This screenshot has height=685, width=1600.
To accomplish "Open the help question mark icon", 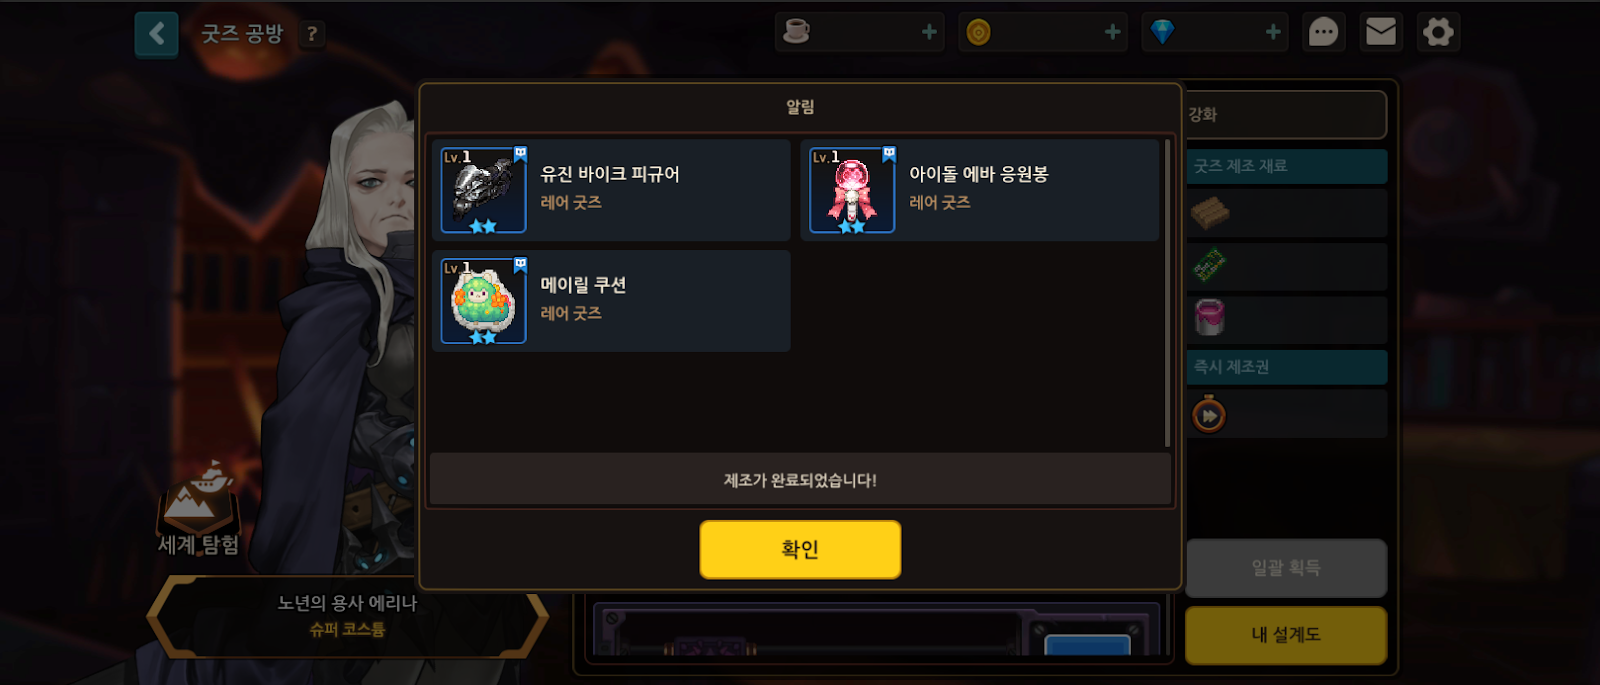I will coord(312,34).
